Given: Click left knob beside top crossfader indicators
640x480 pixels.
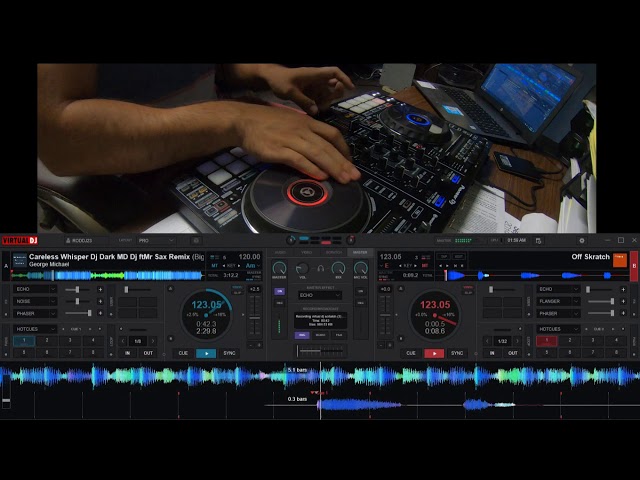Looking at the screenshot, I should pos(291,240).
